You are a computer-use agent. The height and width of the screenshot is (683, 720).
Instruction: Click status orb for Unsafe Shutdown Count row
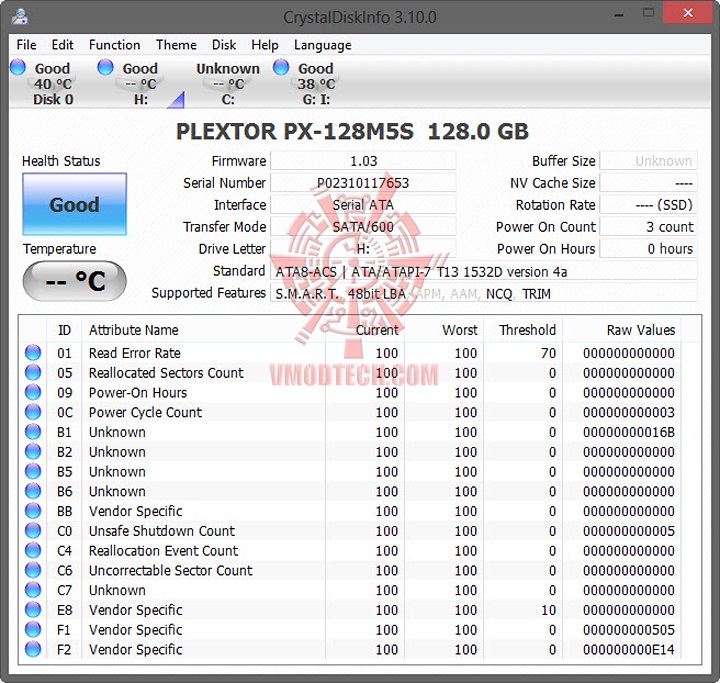(33, 531)
